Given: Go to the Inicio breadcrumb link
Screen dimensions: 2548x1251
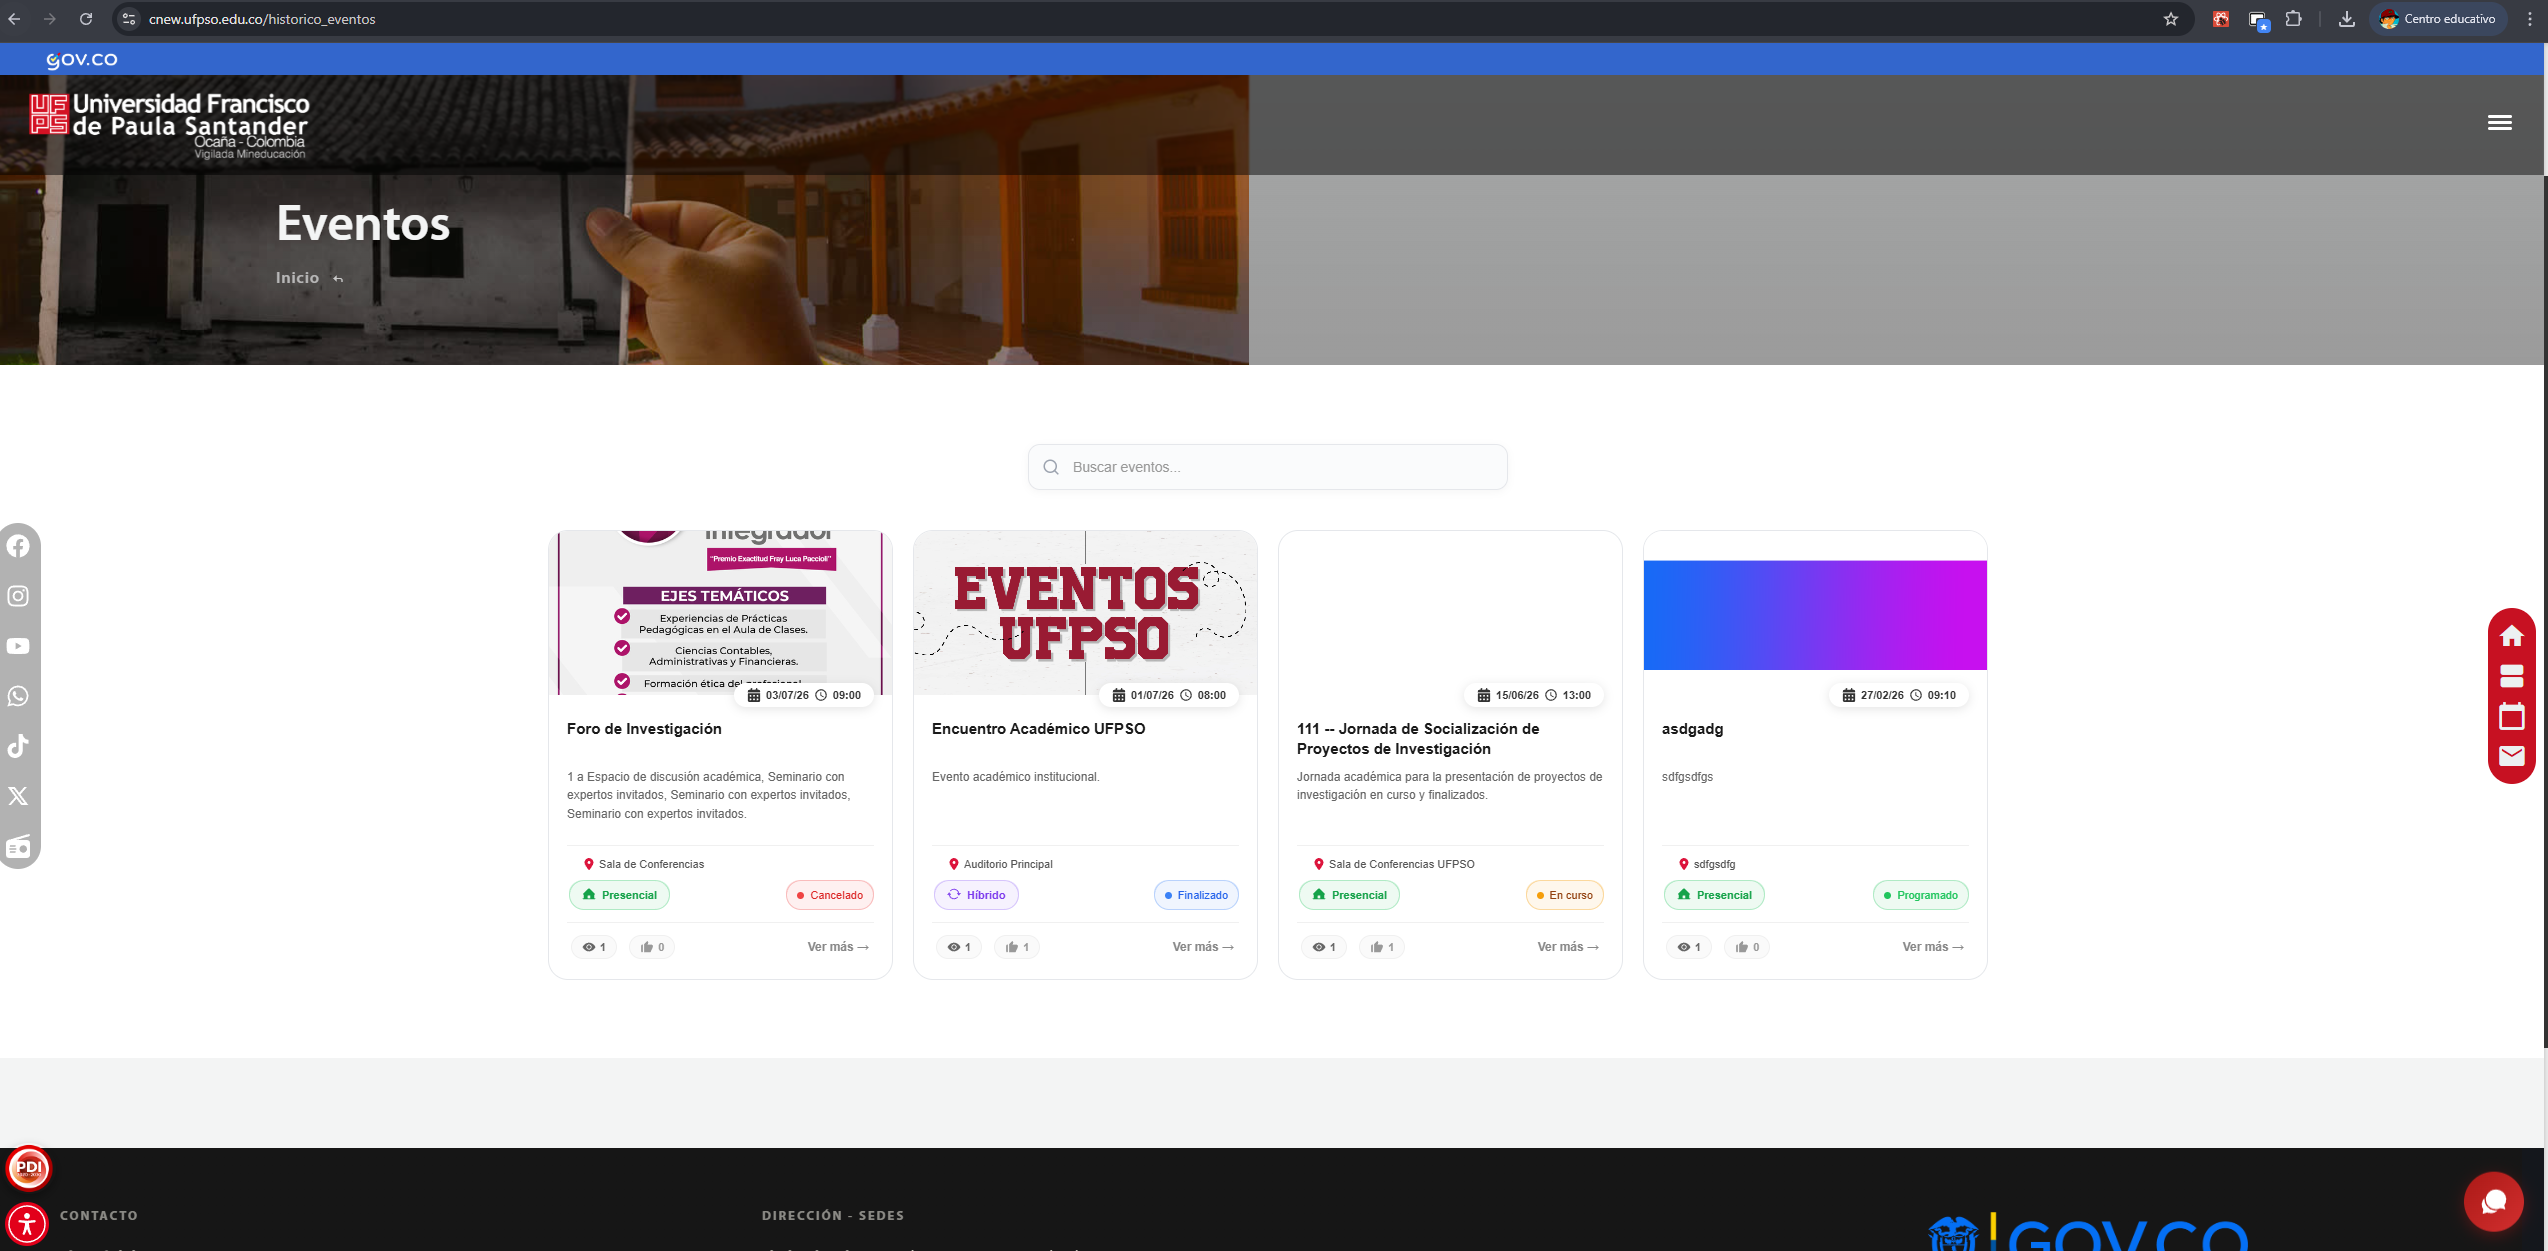Looking at the screenshot, I should [297, 278].
